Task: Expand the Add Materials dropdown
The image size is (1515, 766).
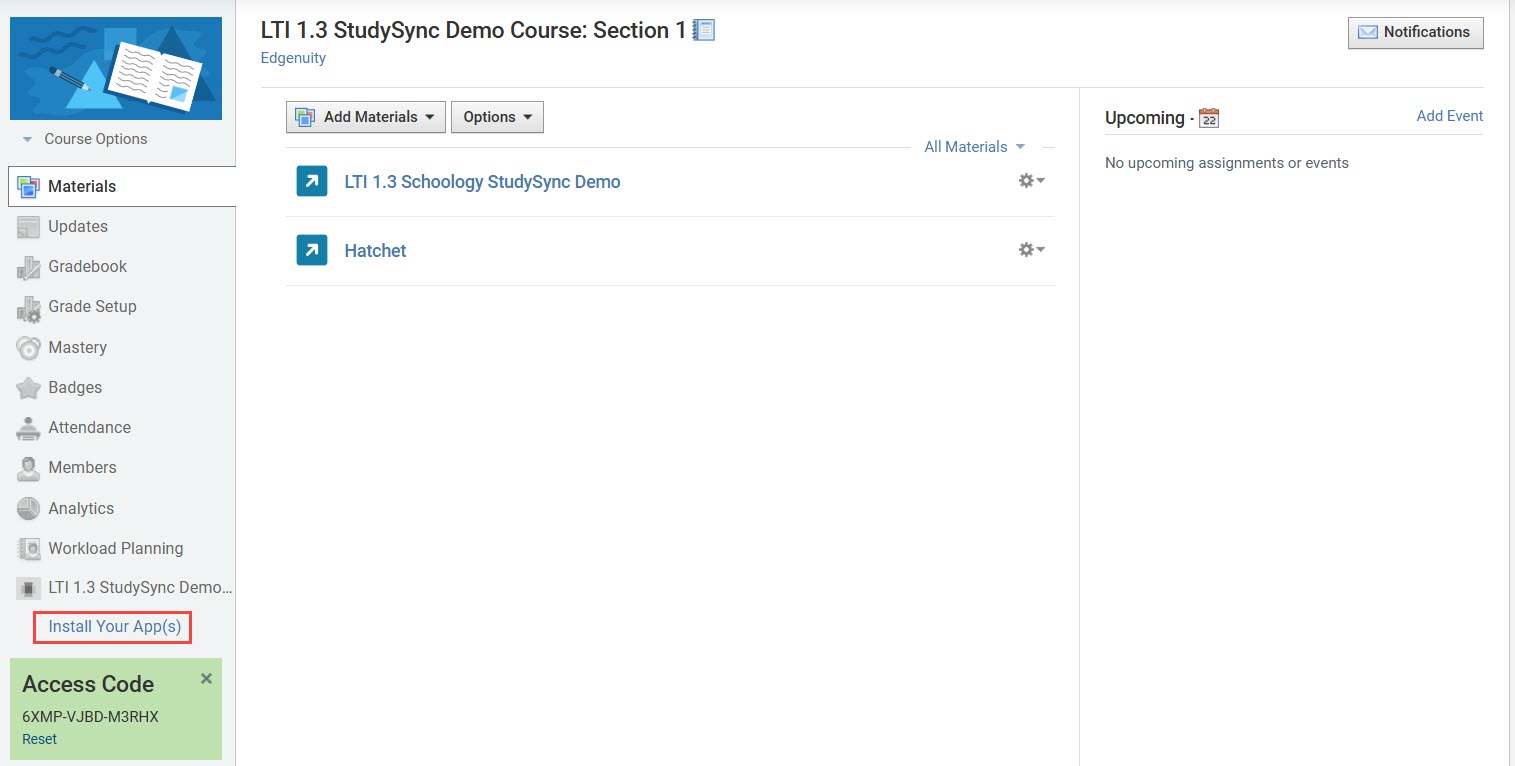Action: coord(366,117)
